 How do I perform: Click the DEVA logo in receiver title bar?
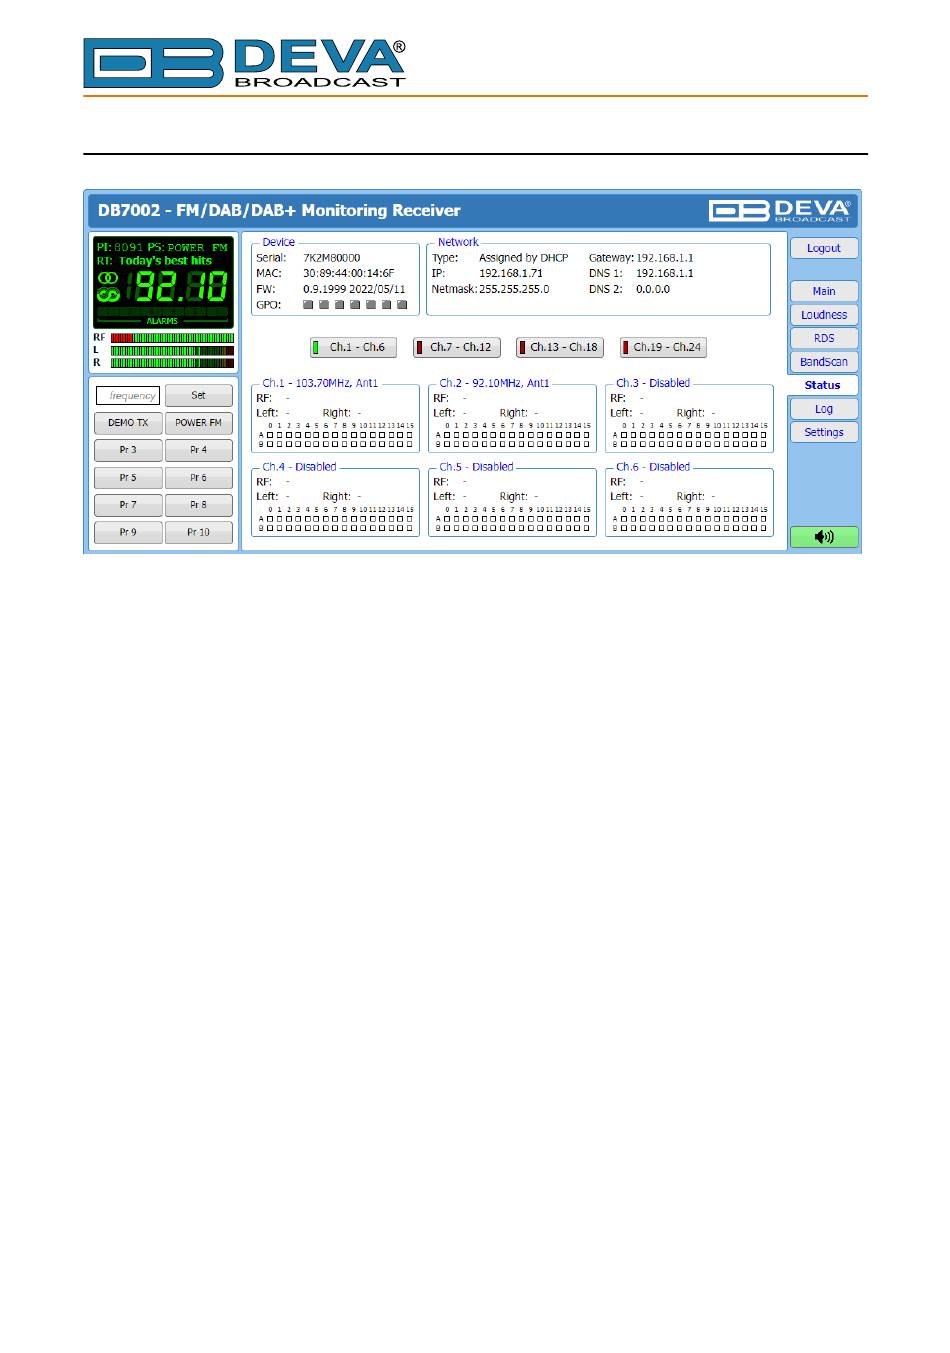[780, 210]
